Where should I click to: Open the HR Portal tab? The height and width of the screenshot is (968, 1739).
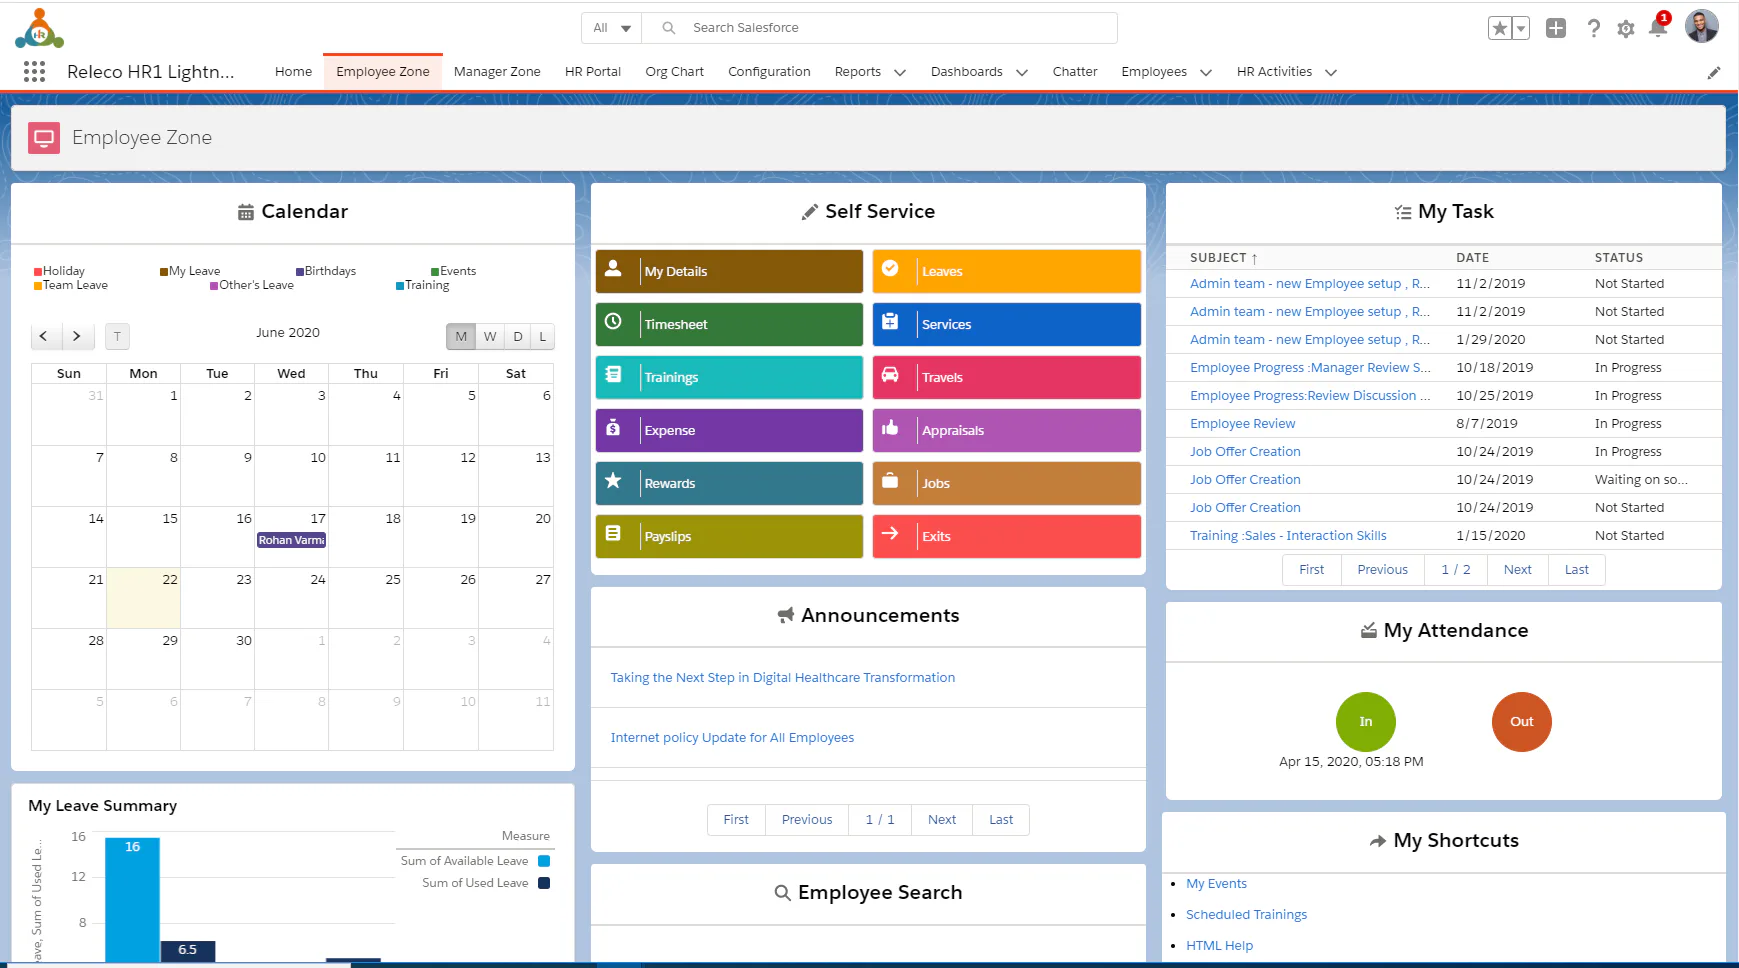593,72
